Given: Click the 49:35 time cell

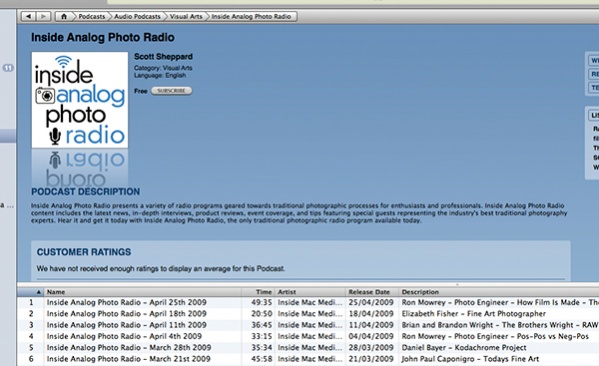Looking at the screenshot, I should (x=262, y=302).
